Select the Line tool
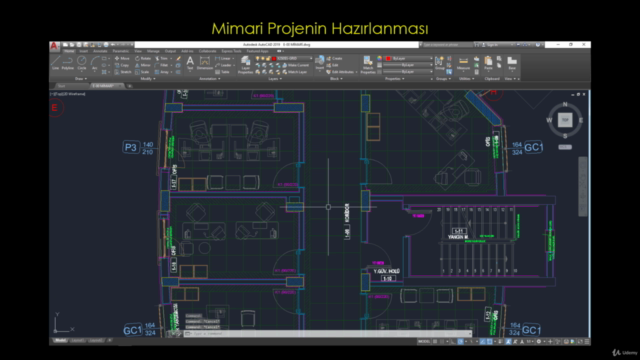The width and height of the screenshot is (640, 360). pos(56,63)
